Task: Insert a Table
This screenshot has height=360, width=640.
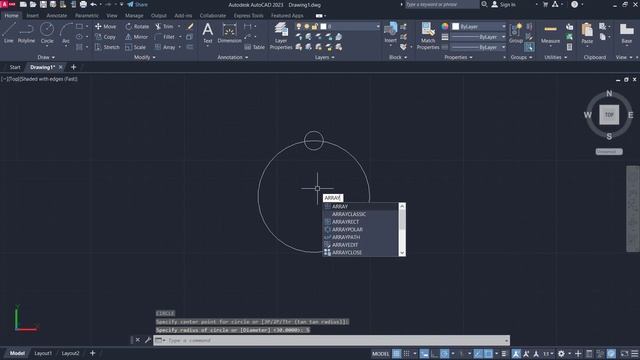Action: [255, 47]
